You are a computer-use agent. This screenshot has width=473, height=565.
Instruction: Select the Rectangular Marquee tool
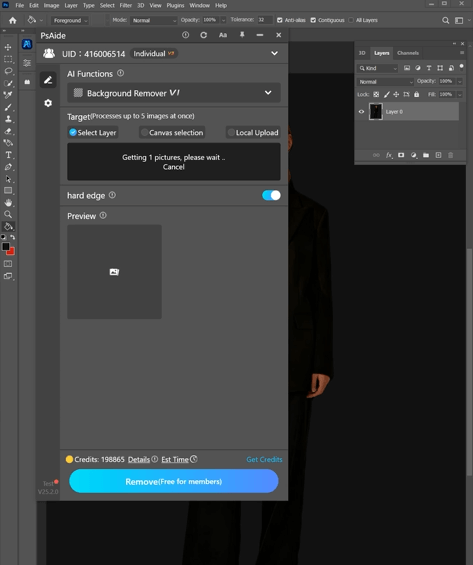pos(8,59)
